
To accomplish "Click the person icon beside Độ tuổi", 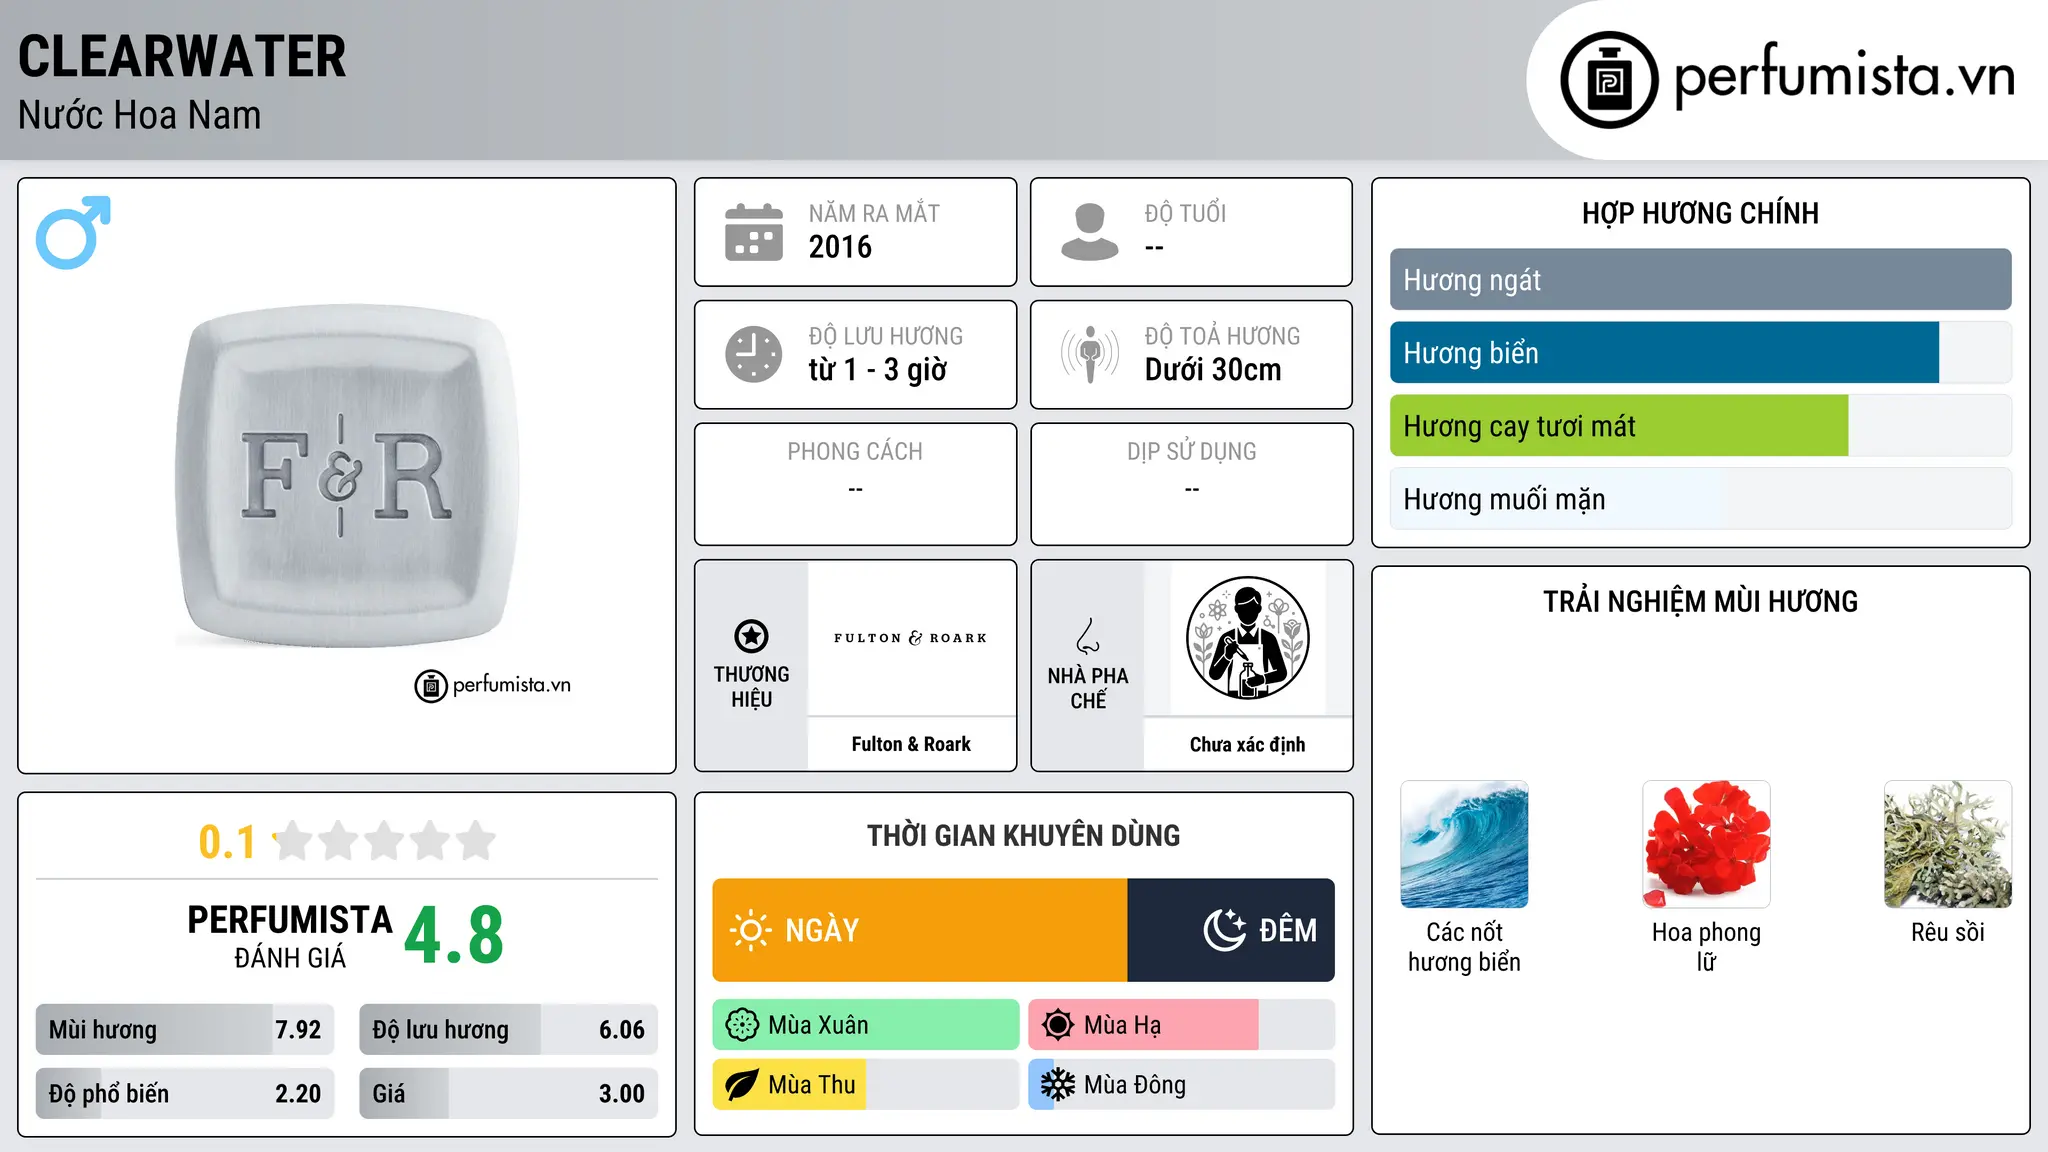I will click(1090, 232).
